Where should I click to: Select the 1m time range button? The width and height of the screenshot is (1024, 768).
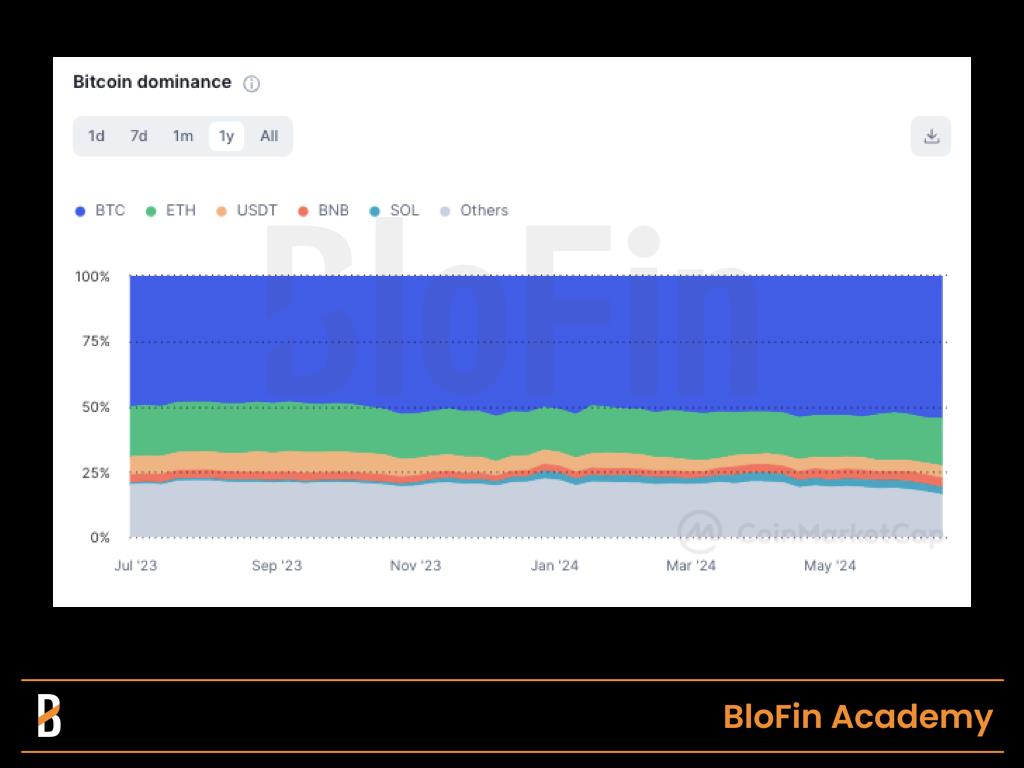(x=183, y=136)
